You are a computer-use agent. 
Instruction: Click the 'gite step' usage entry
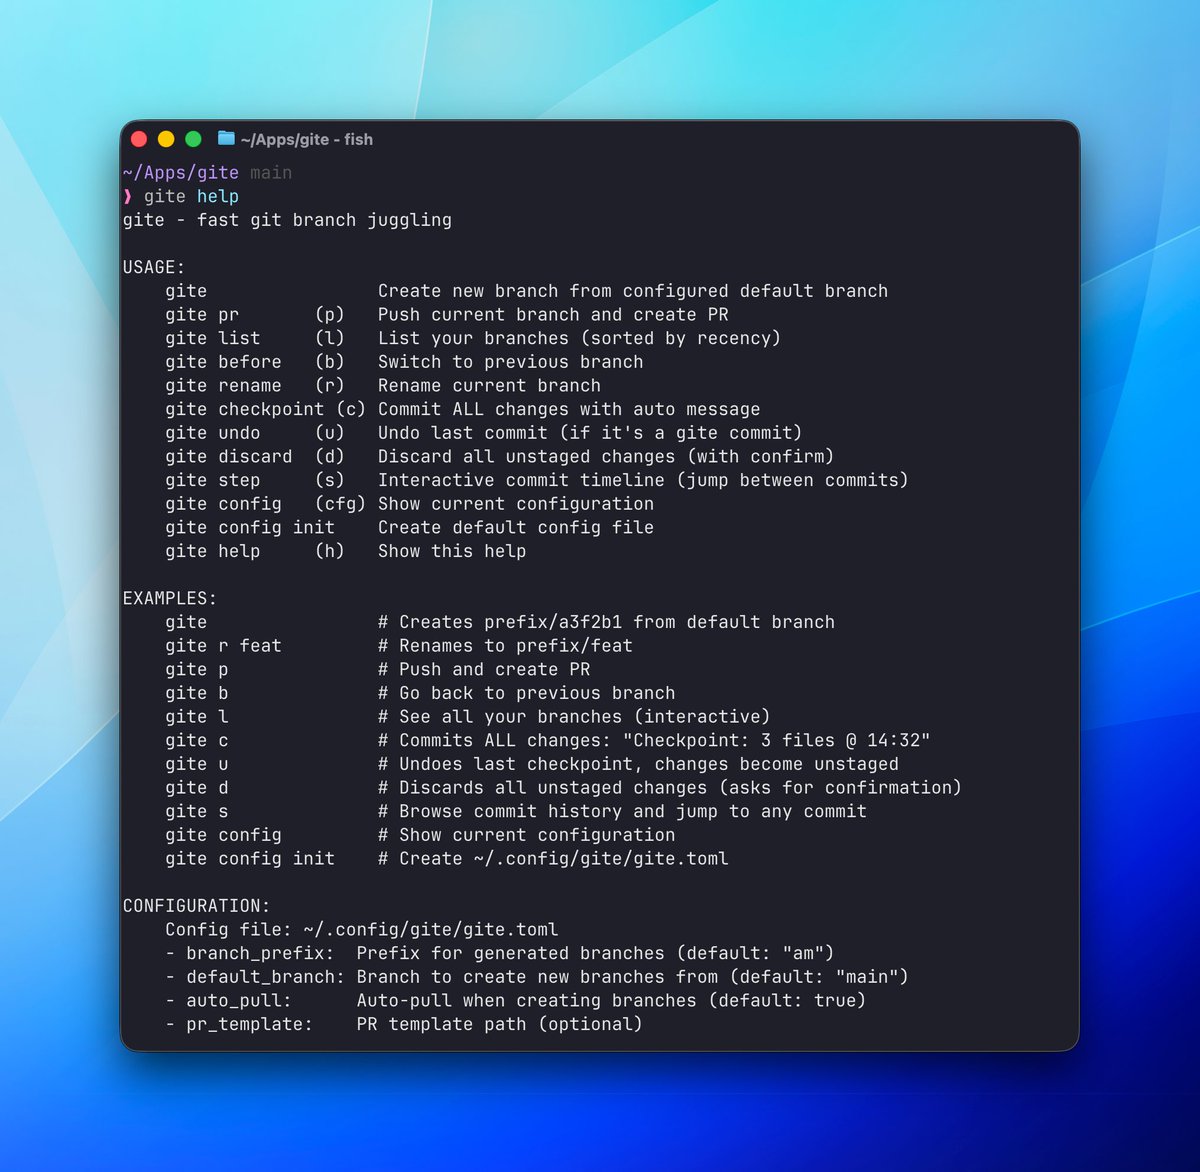[x=213, y=480]
